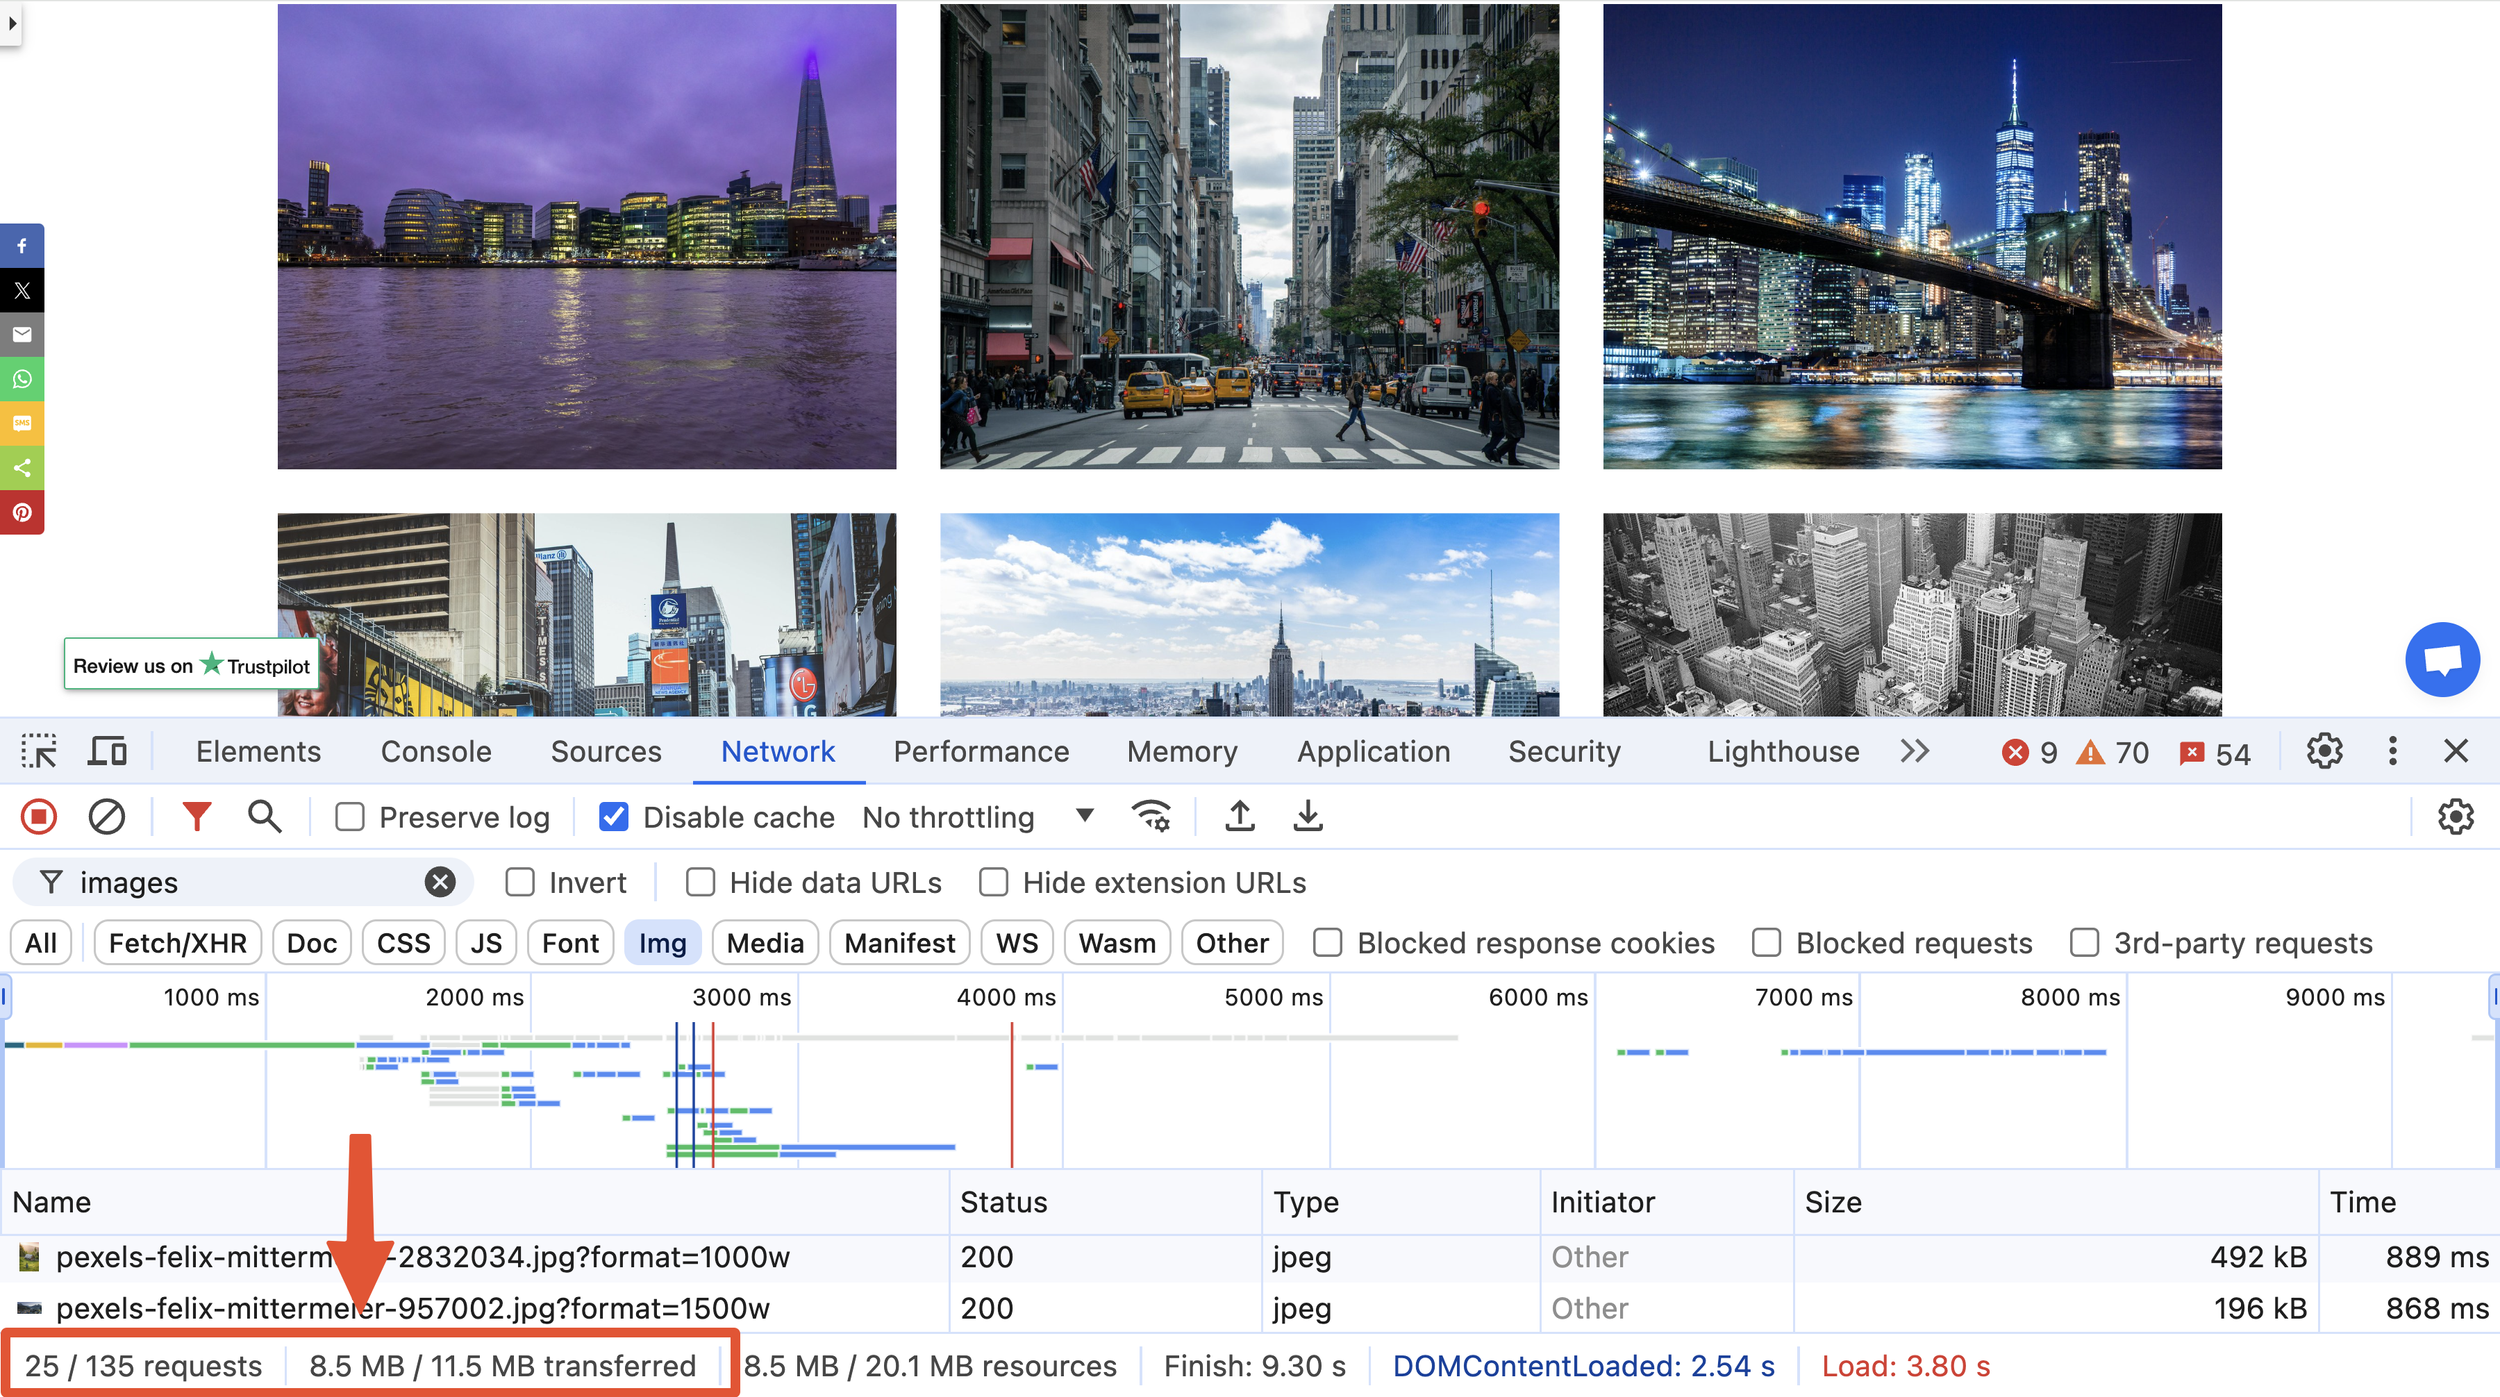Switch to the Memory tab
The image size is (2500, 1397).
click(1182, 751)
